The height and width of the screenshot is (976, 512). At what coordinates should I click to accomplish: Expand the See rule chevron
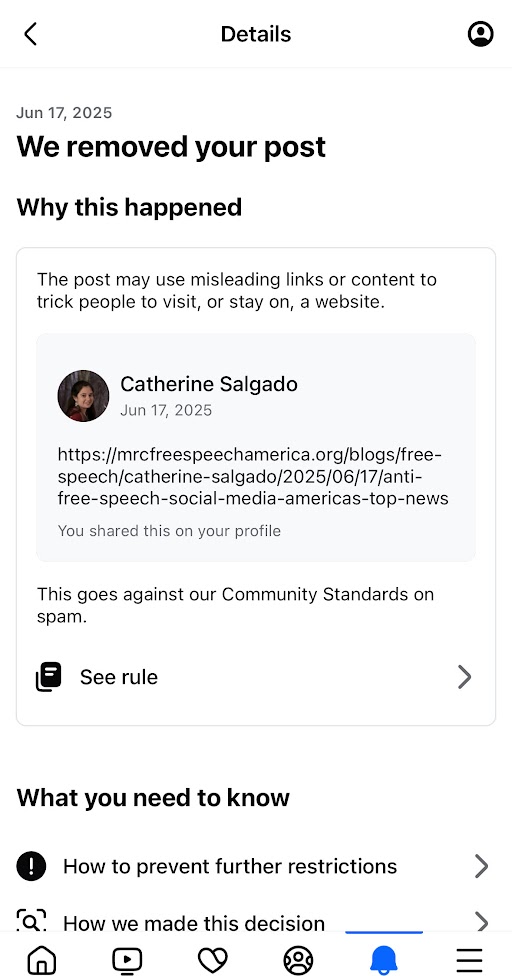coord(465,677)
